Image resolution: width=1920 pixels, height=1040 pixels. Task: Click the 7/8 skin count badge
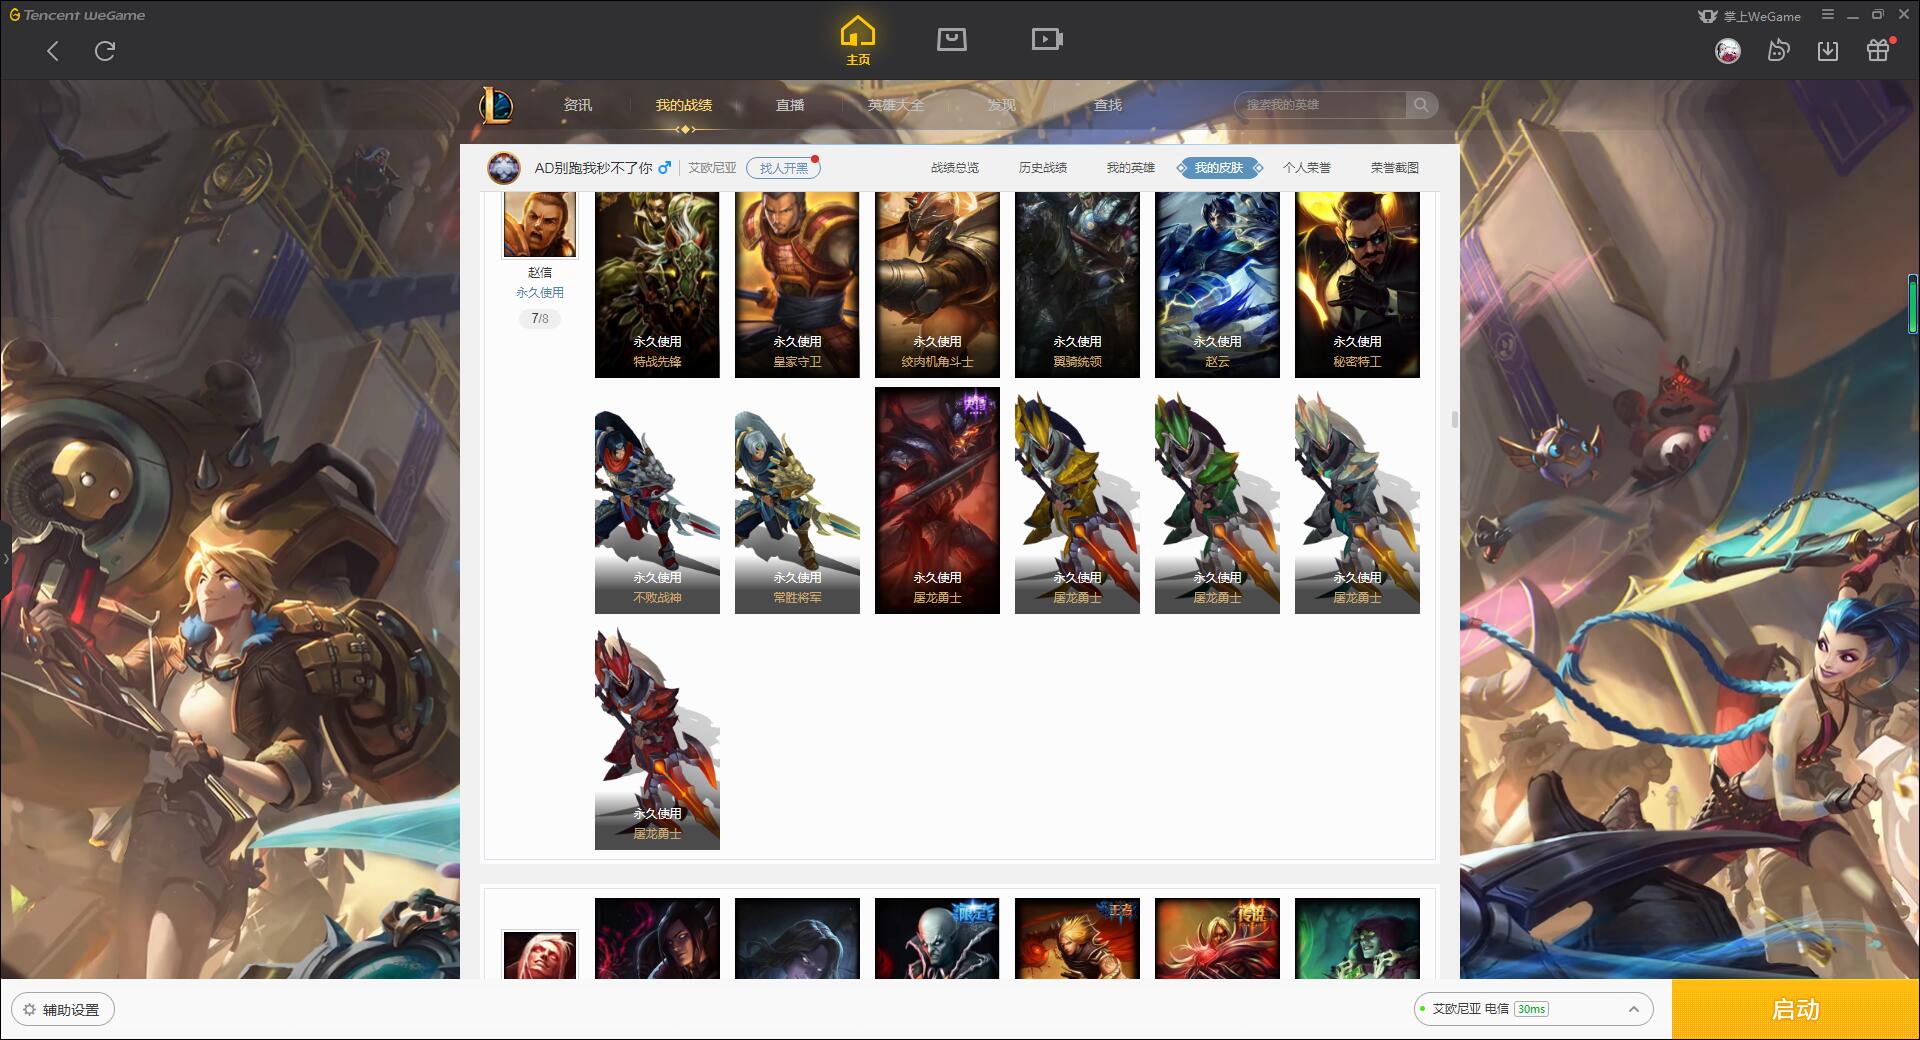540,319
